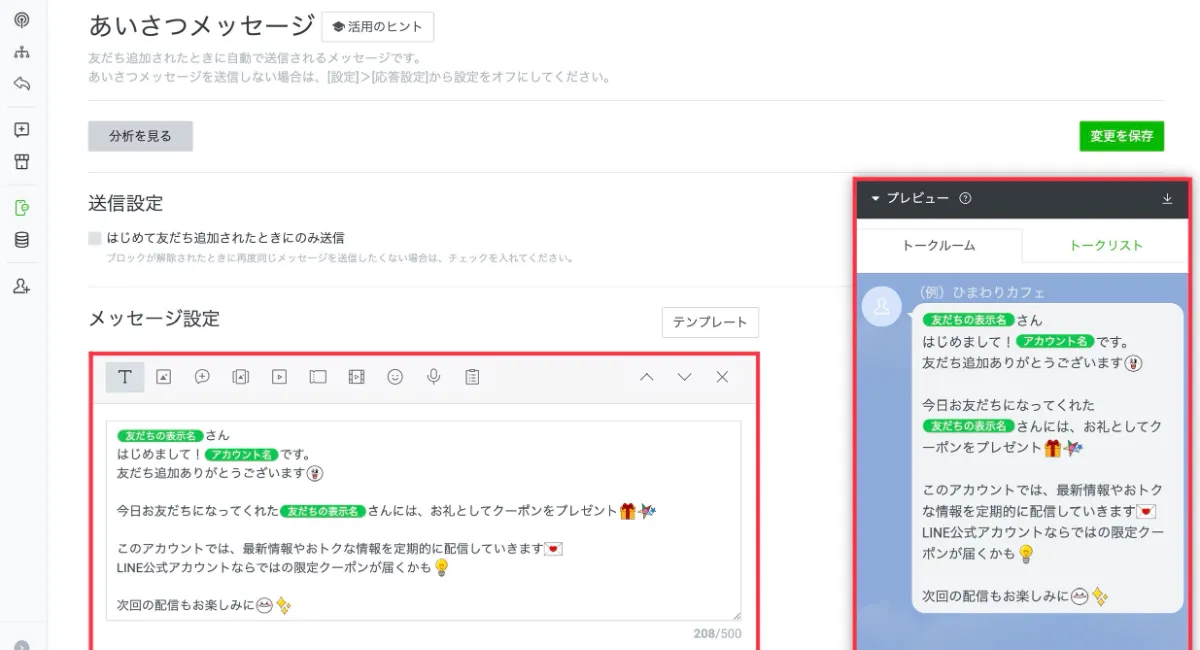Download preview with the download icon
1200x650 pixels.
pos(1167,199)
